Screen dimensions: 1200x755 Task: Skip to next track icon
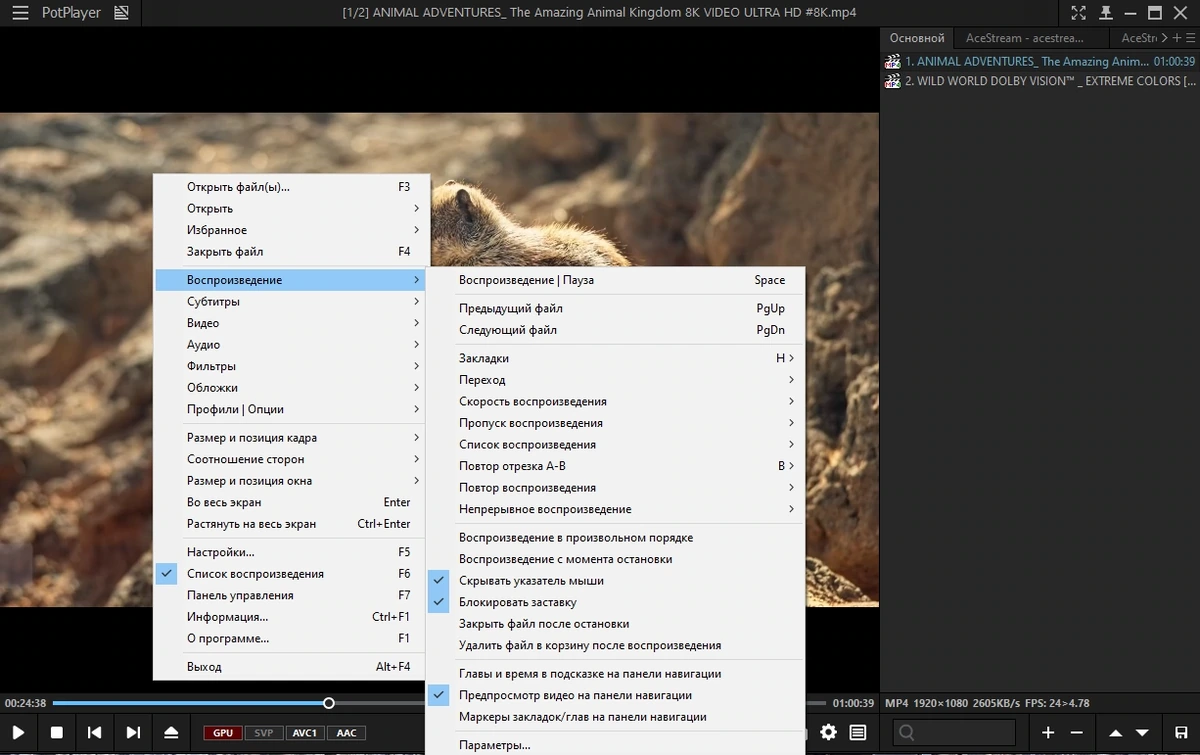point(133,733)
